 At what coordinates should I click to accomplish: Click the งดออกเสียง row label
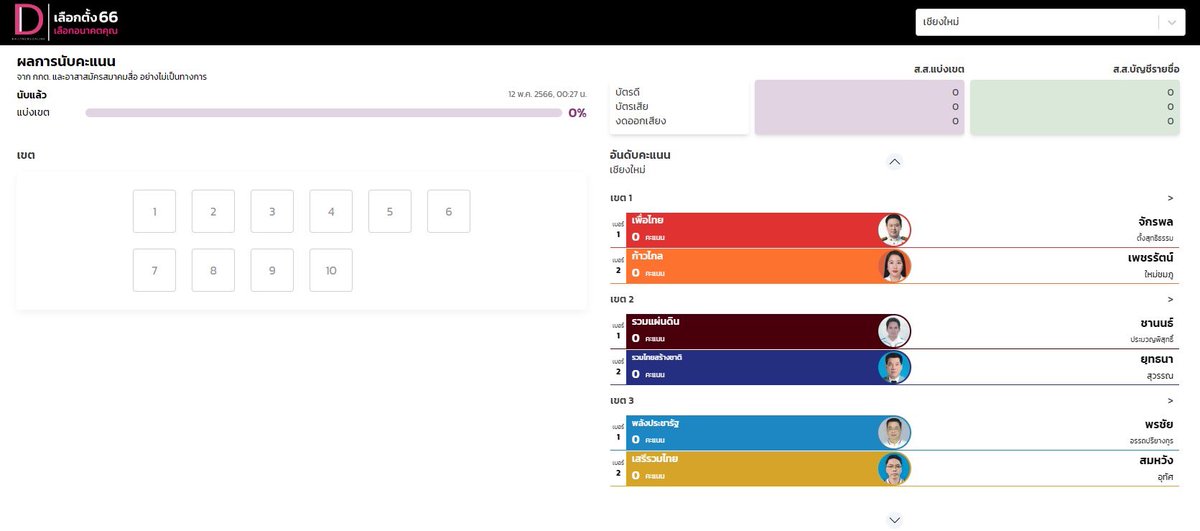(x=641, y=121)
